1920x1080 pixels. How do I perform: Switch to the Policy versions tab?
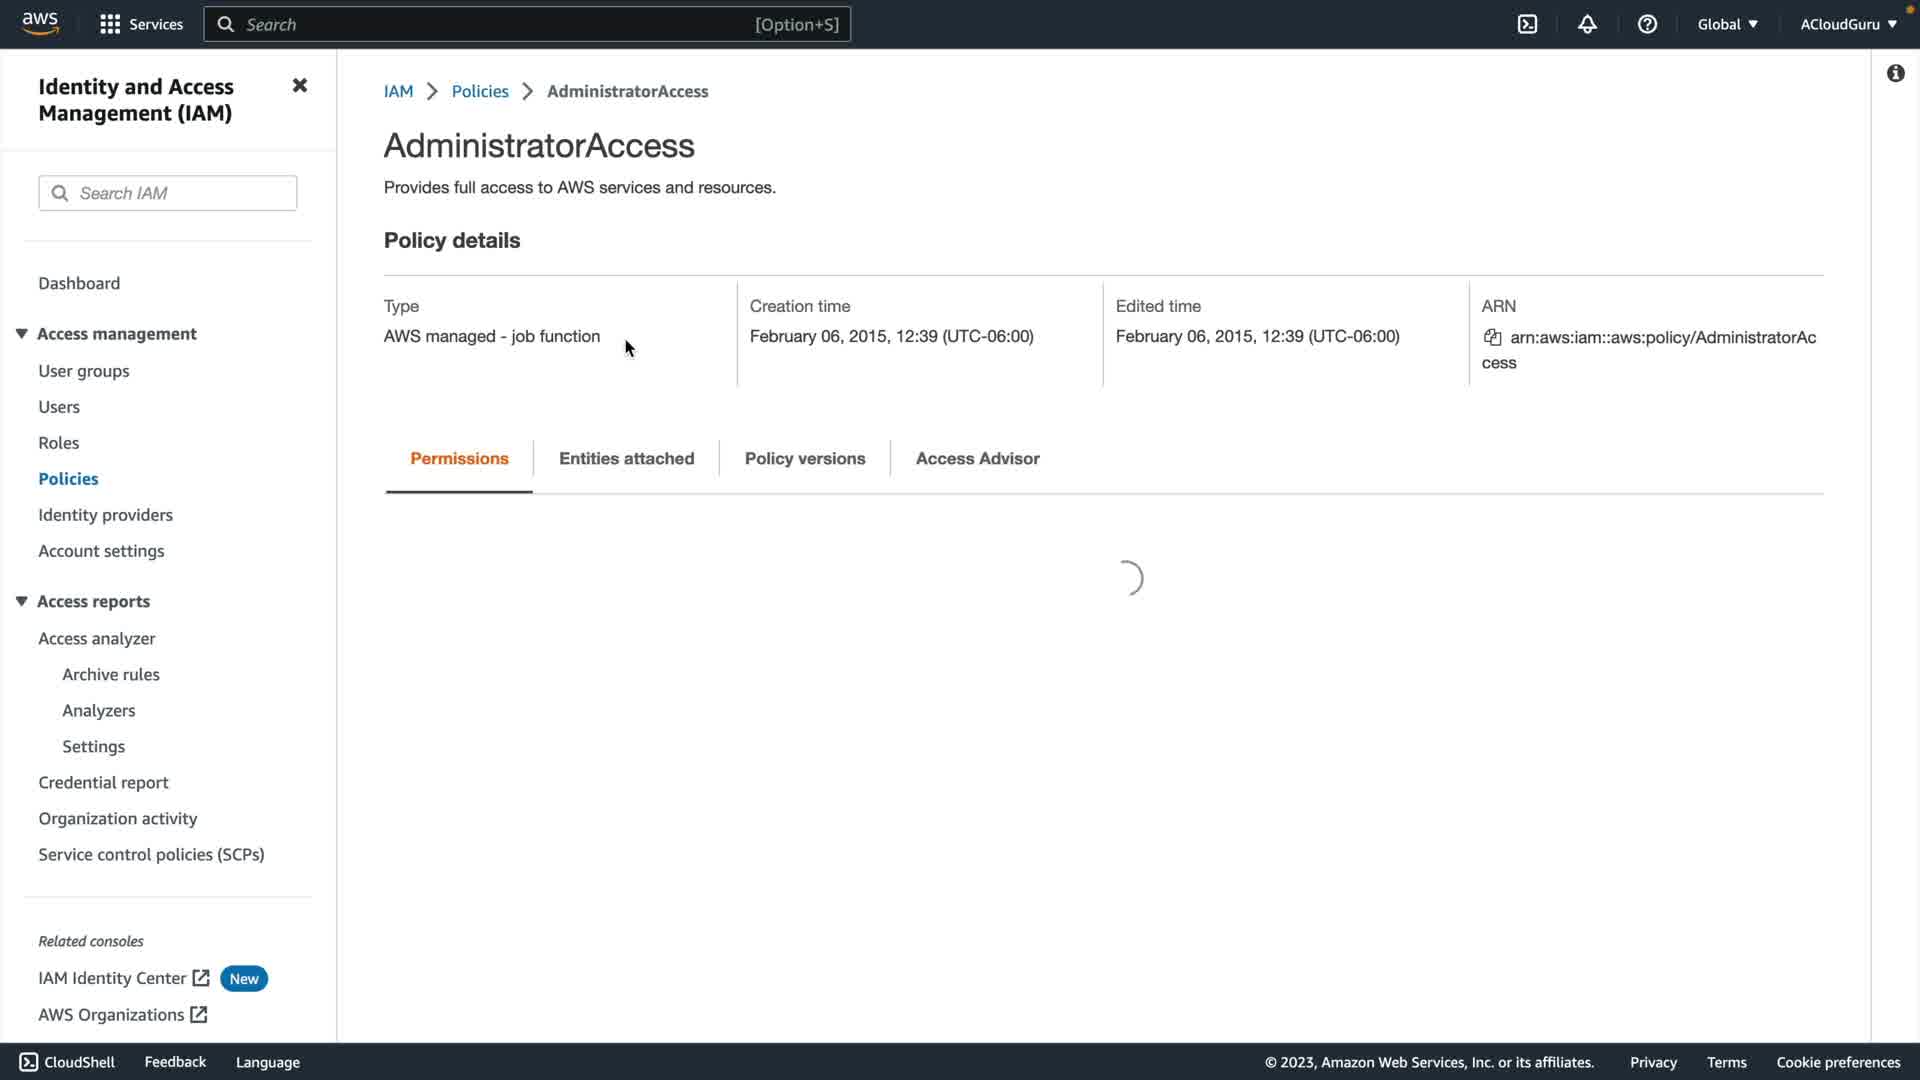(x=804, y=458)
